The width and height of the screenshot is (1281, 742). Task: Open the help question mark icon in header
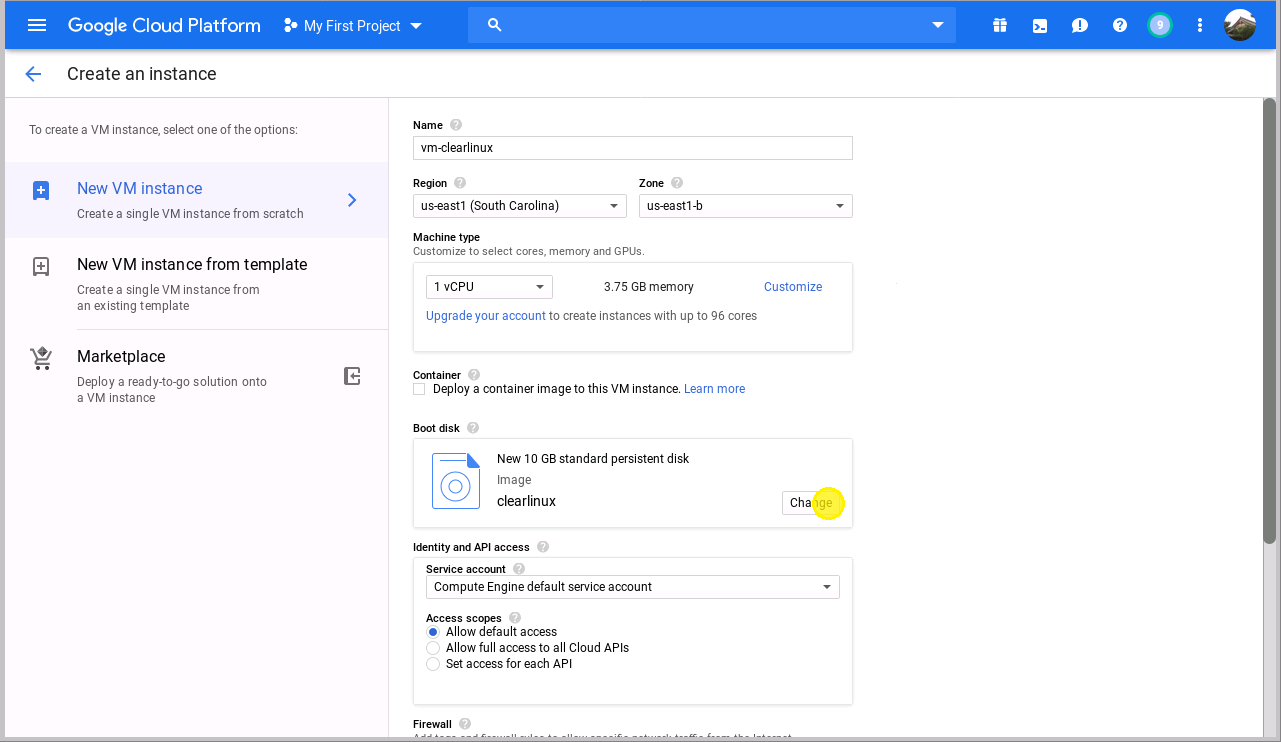pos(1120,25)
